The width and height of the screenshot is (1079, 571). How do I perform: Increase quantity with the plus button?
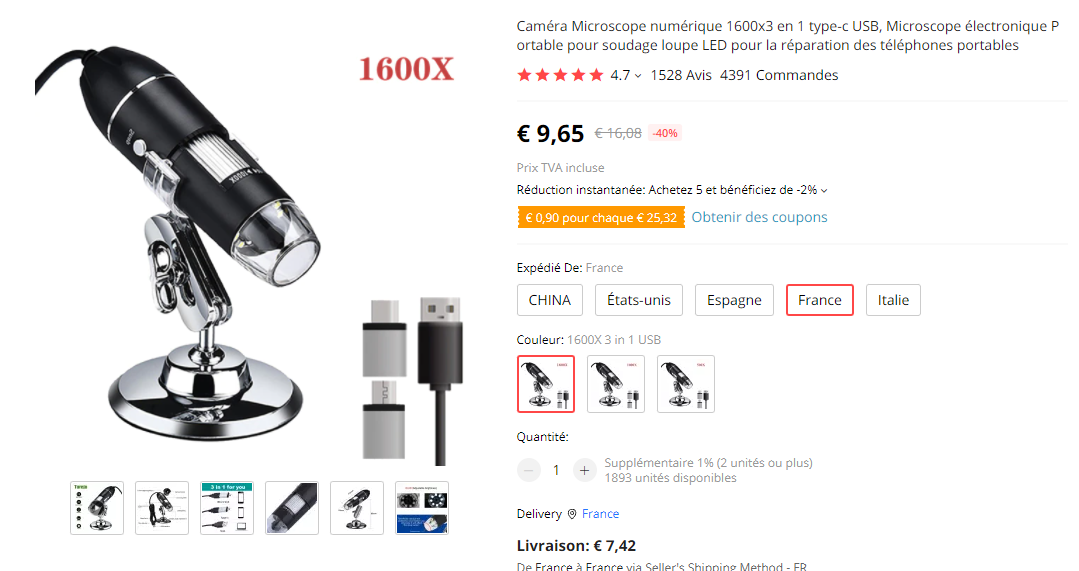584,471
